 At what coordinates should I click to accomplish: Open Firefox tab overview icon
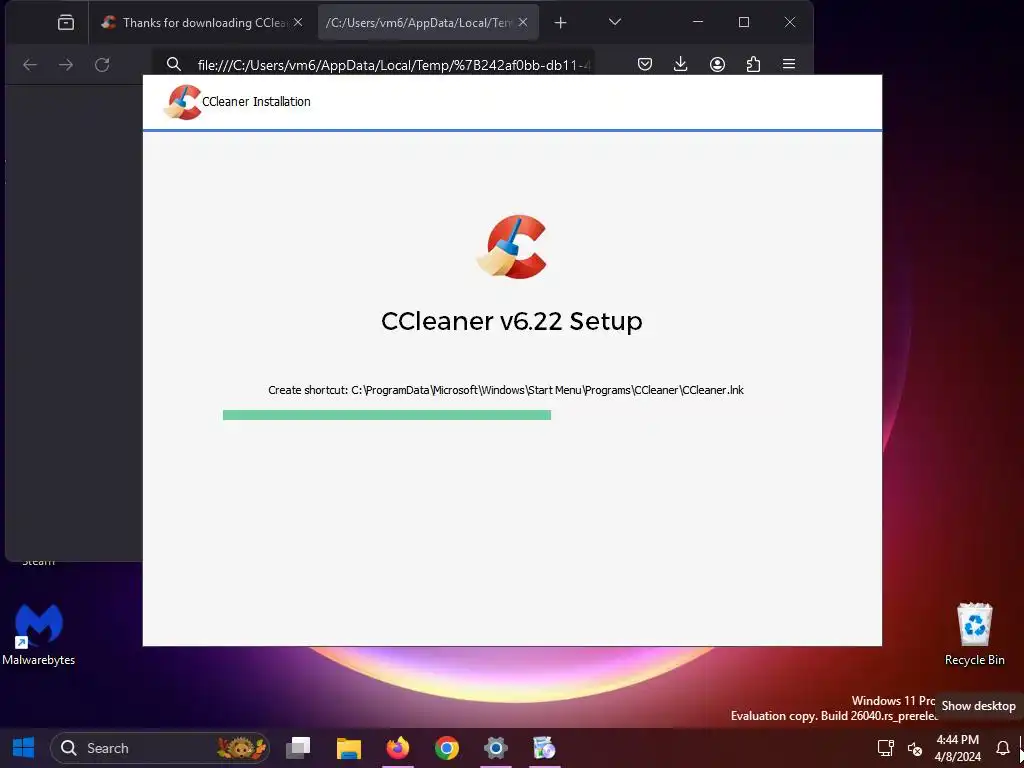click(66, 23)
